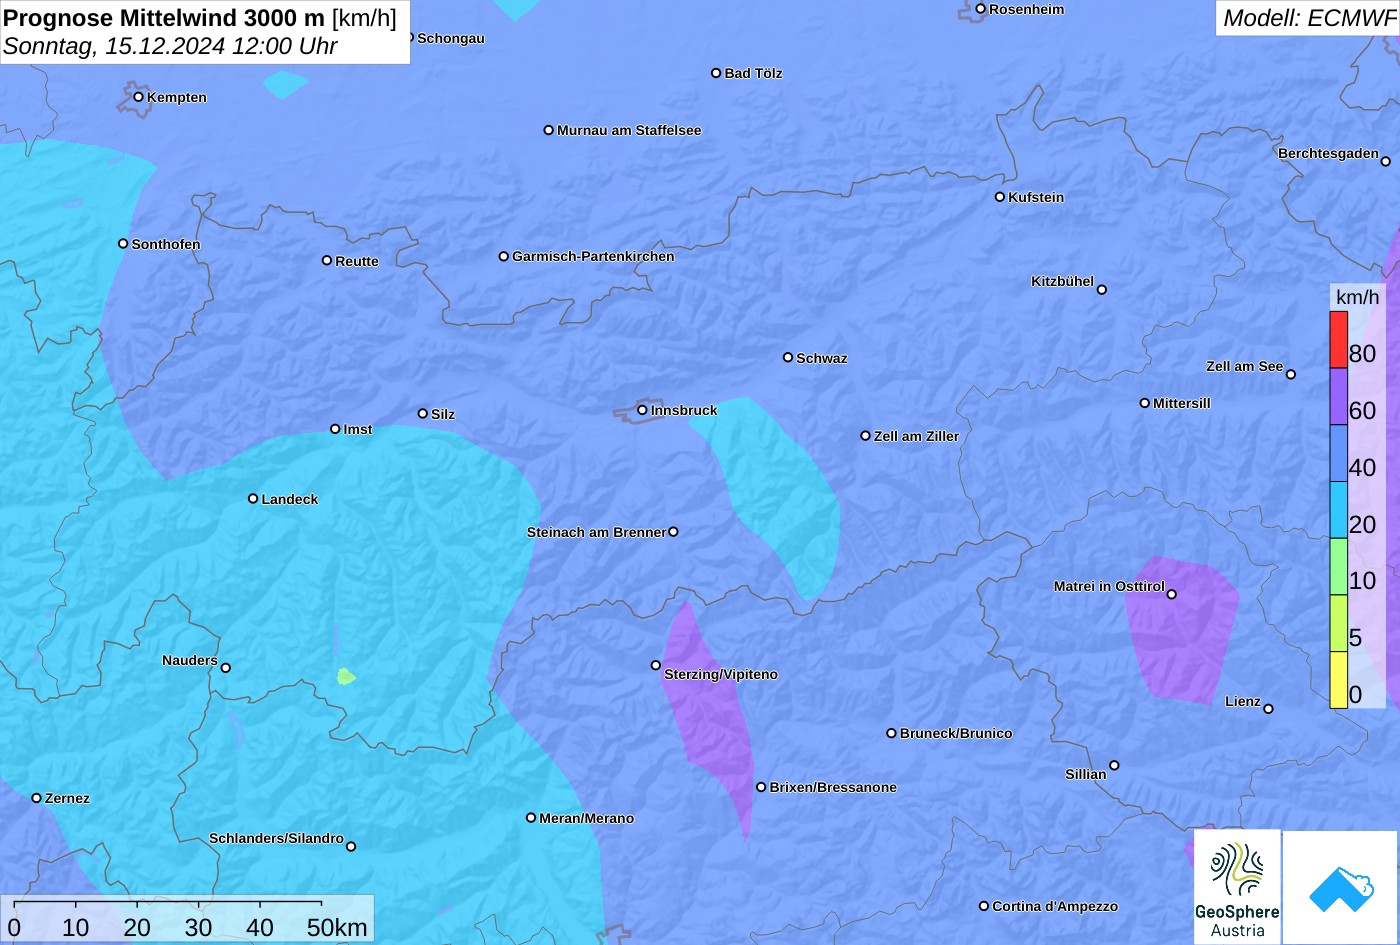Click the 'Modell: ECMWF' label
This screenshot has height=945, width=1400.
(1309, 18)
